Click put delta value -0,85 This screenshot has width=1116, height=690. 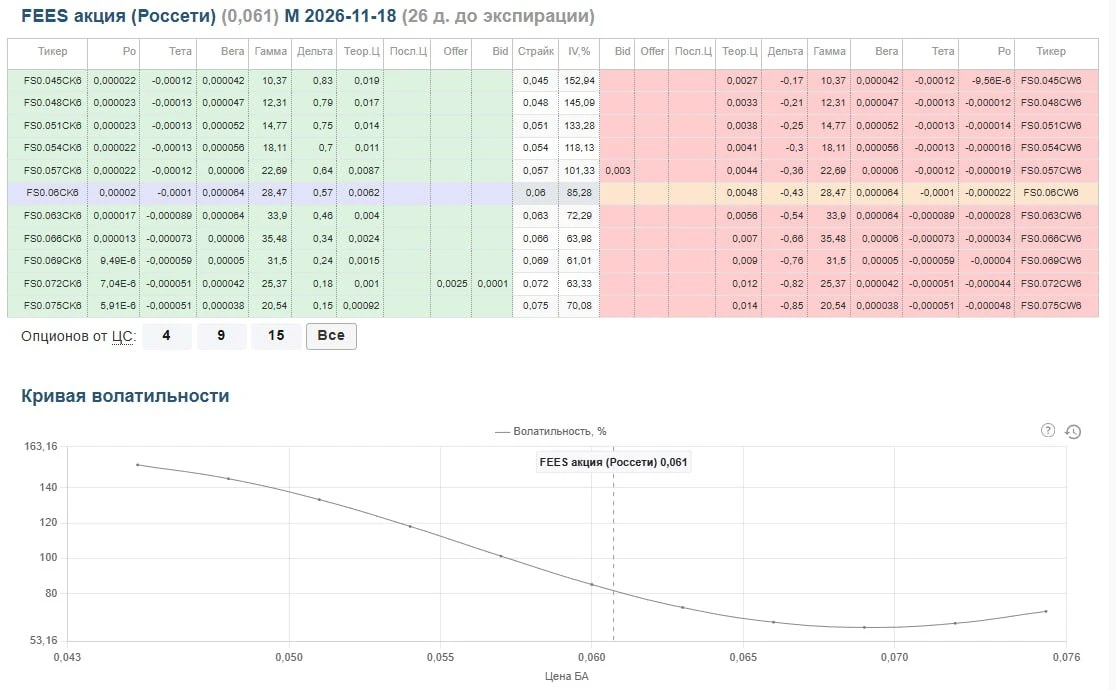point(791,305)
